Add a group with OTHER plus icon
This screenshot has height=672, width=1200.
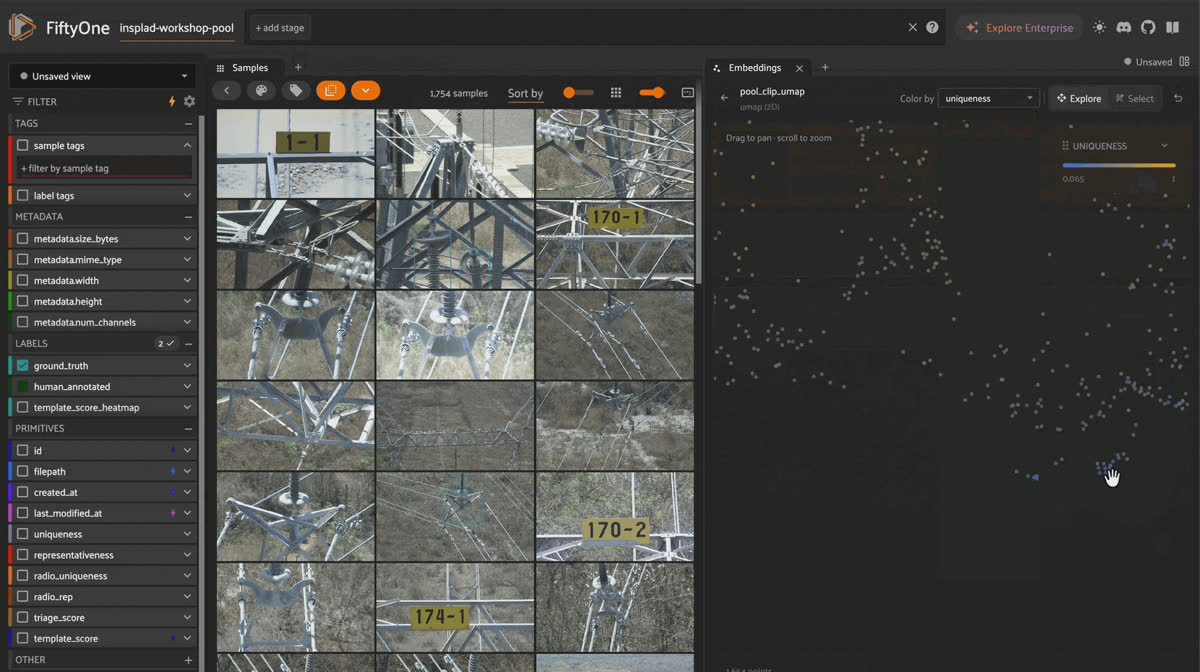(x=188, y=660)
